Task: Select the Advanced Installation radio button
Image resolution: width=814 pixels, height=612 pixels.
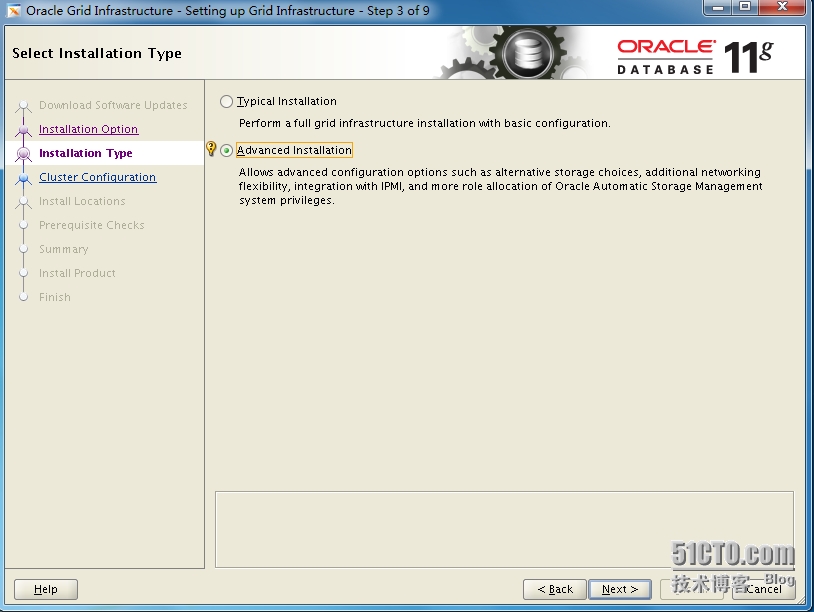Action: pyautogui.click(x=226, y=151)
